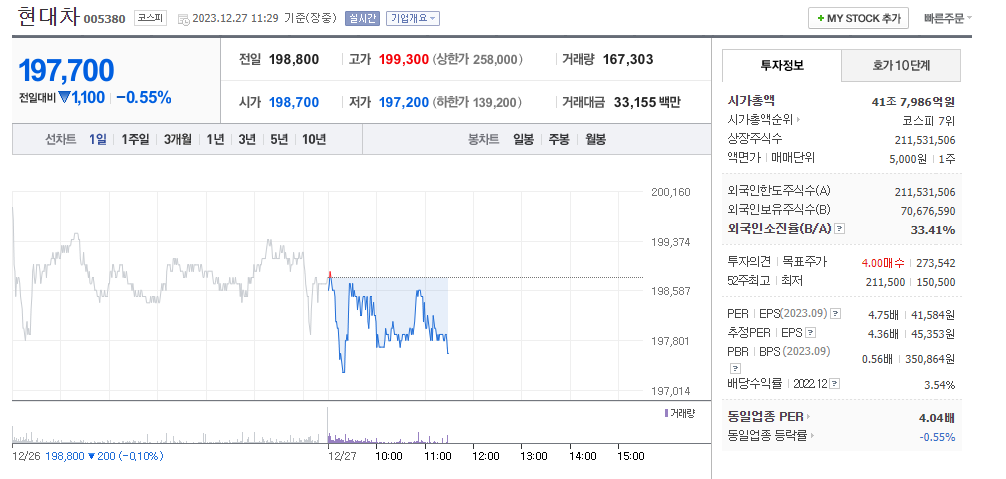Show 월봉 candlestick chart

coord(595,139)
